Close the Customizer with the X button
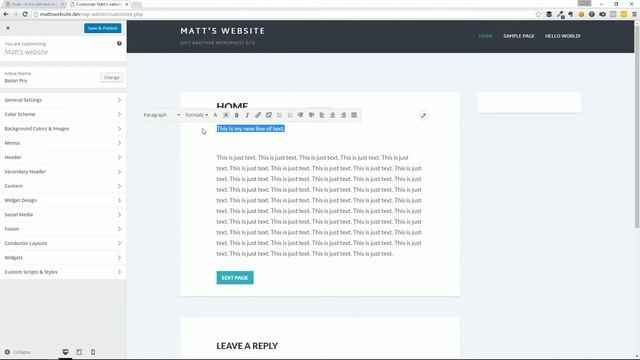 (8, 28)
